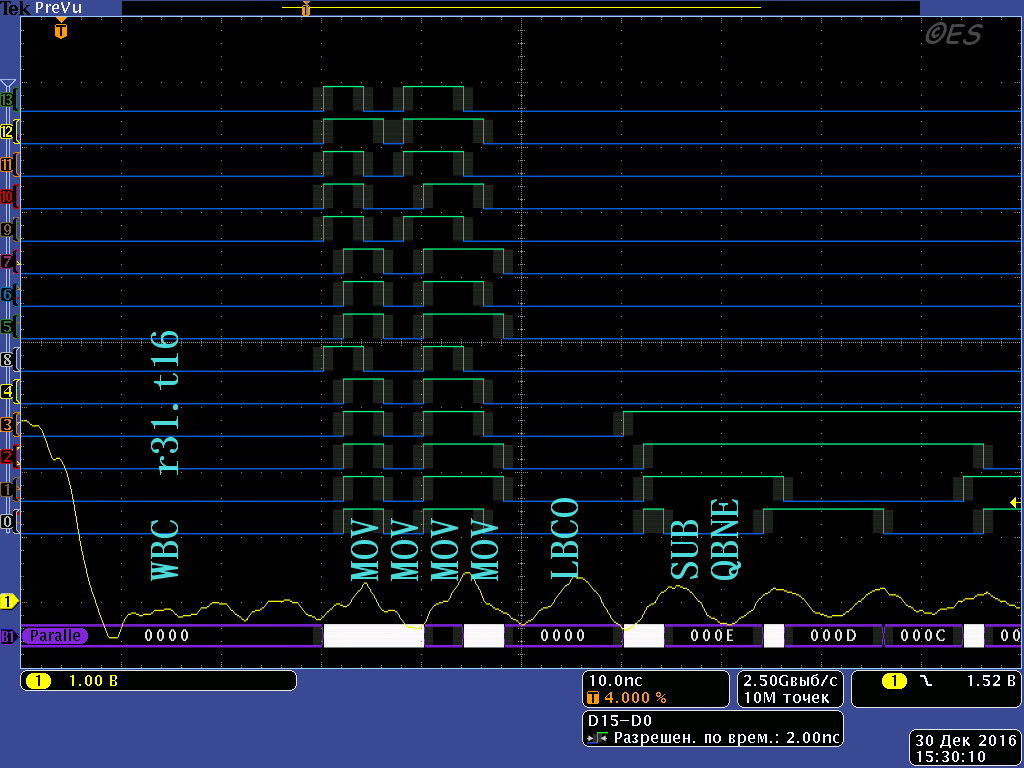Click the bus value '000C'
The height and width of the screenshot is (768, 1024).
tap(923, 635)
